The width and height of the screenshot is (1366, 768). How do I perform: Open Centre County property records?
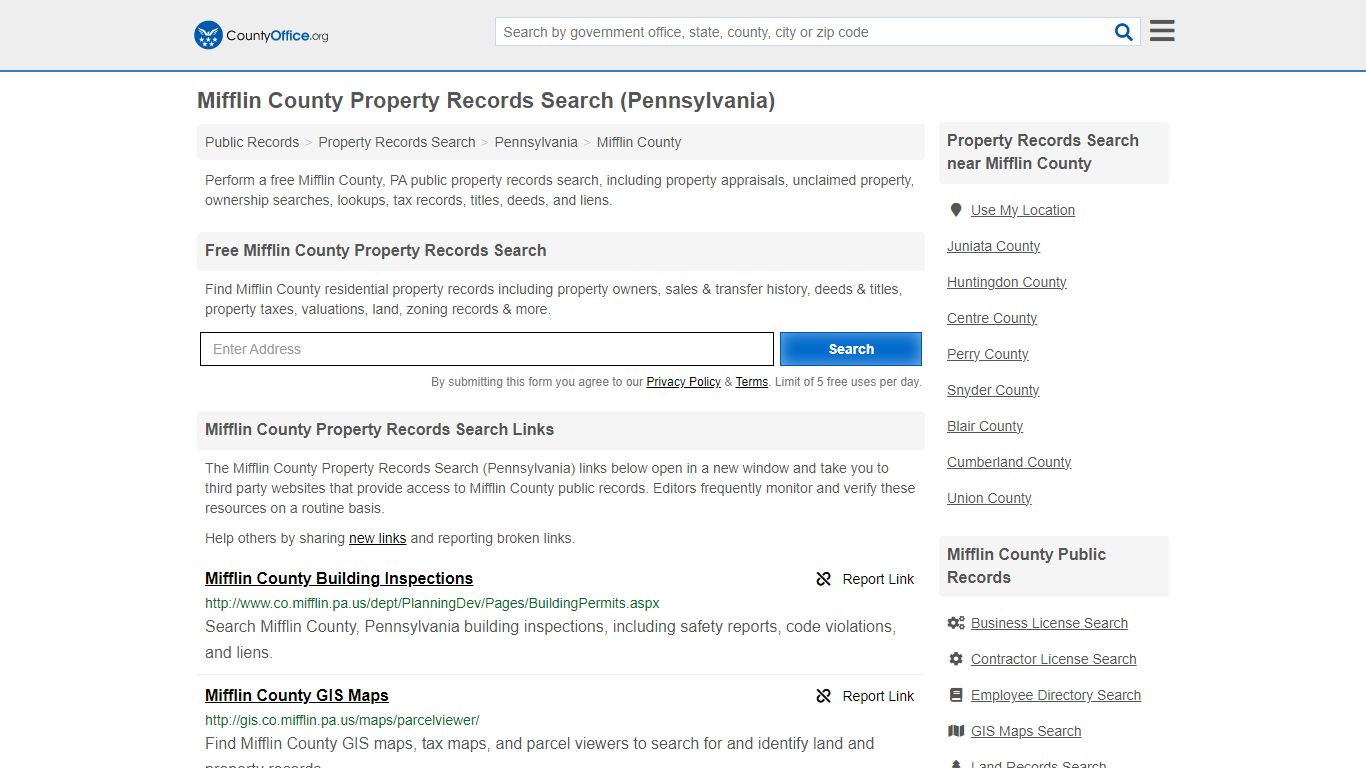pyautogui.click(x=992, y=318)
